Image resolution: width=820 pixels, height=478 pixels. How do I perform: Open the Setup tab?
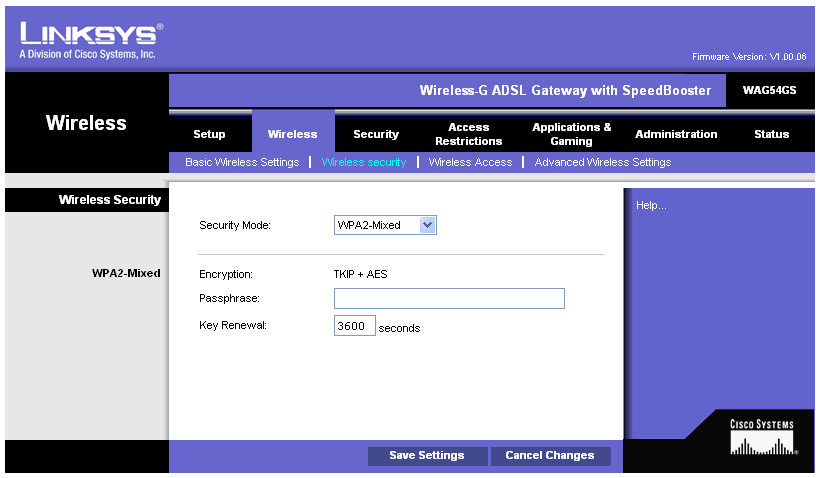coord(209,134)
